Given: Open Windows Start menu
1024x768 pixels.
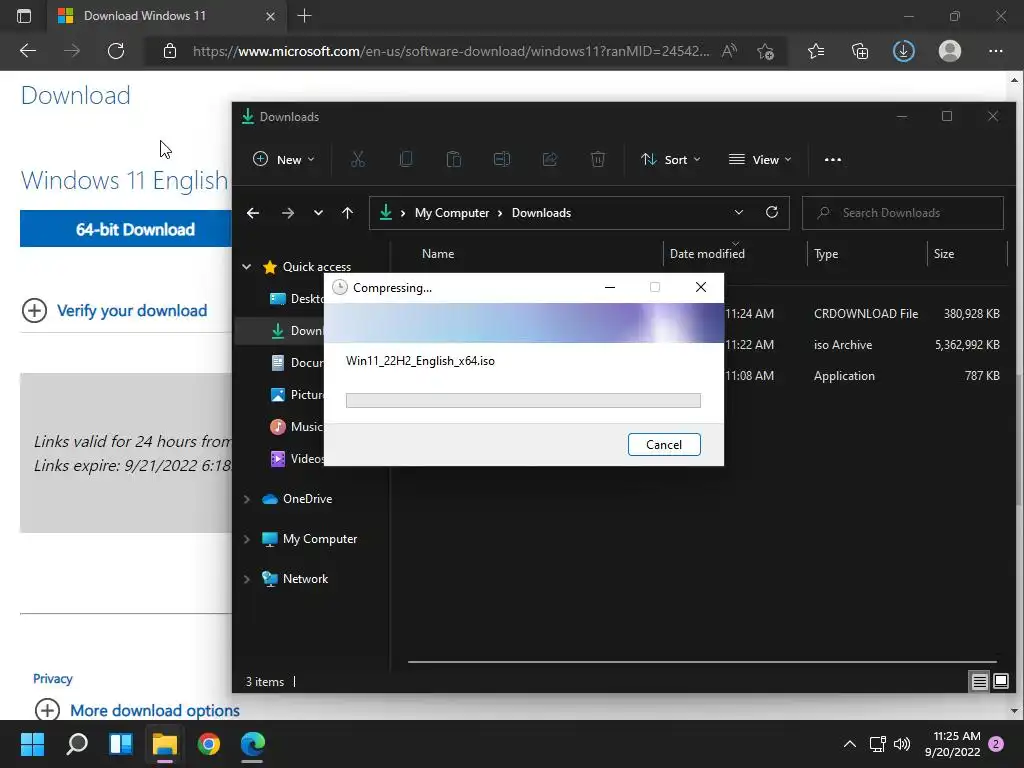Looking at the screenshot, I should (x=32, y=744).
